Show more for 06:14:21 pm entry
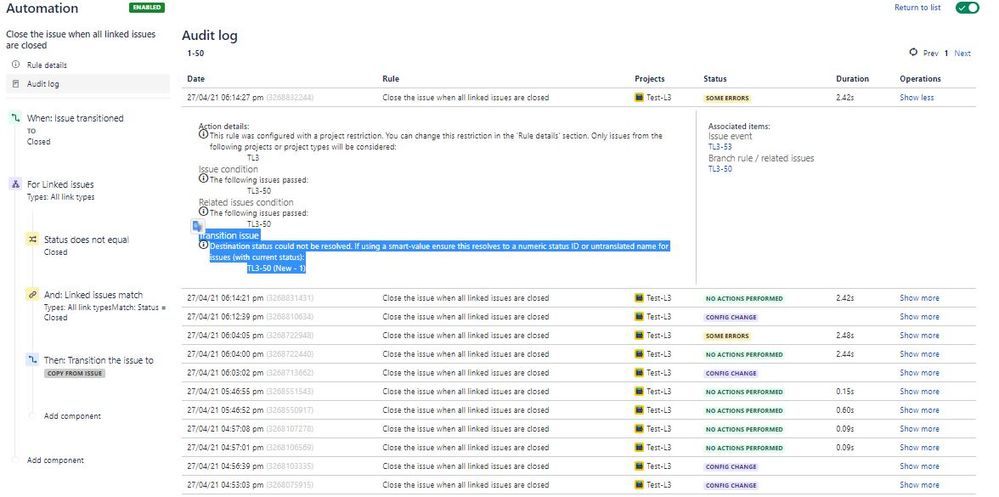Screen dimensions: 999x497 [x=919, y=298]
